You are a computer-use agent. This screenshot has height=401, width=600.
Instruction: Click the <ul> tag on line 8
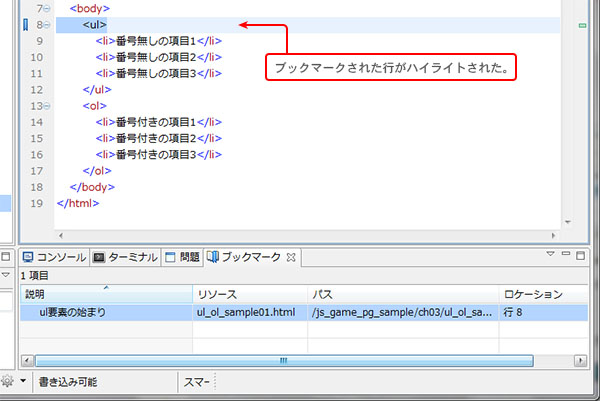click(x=95, y=25)
